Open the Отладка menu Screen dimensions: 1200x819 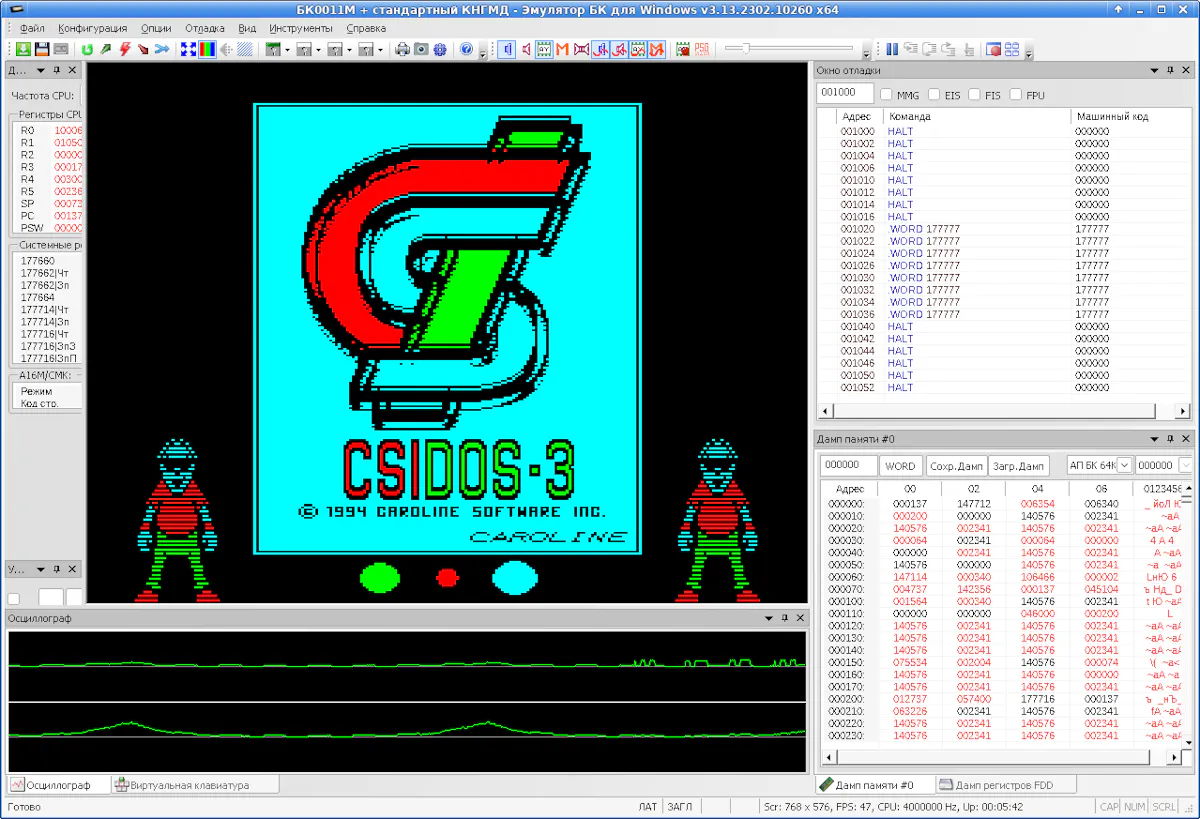(205, 28)
